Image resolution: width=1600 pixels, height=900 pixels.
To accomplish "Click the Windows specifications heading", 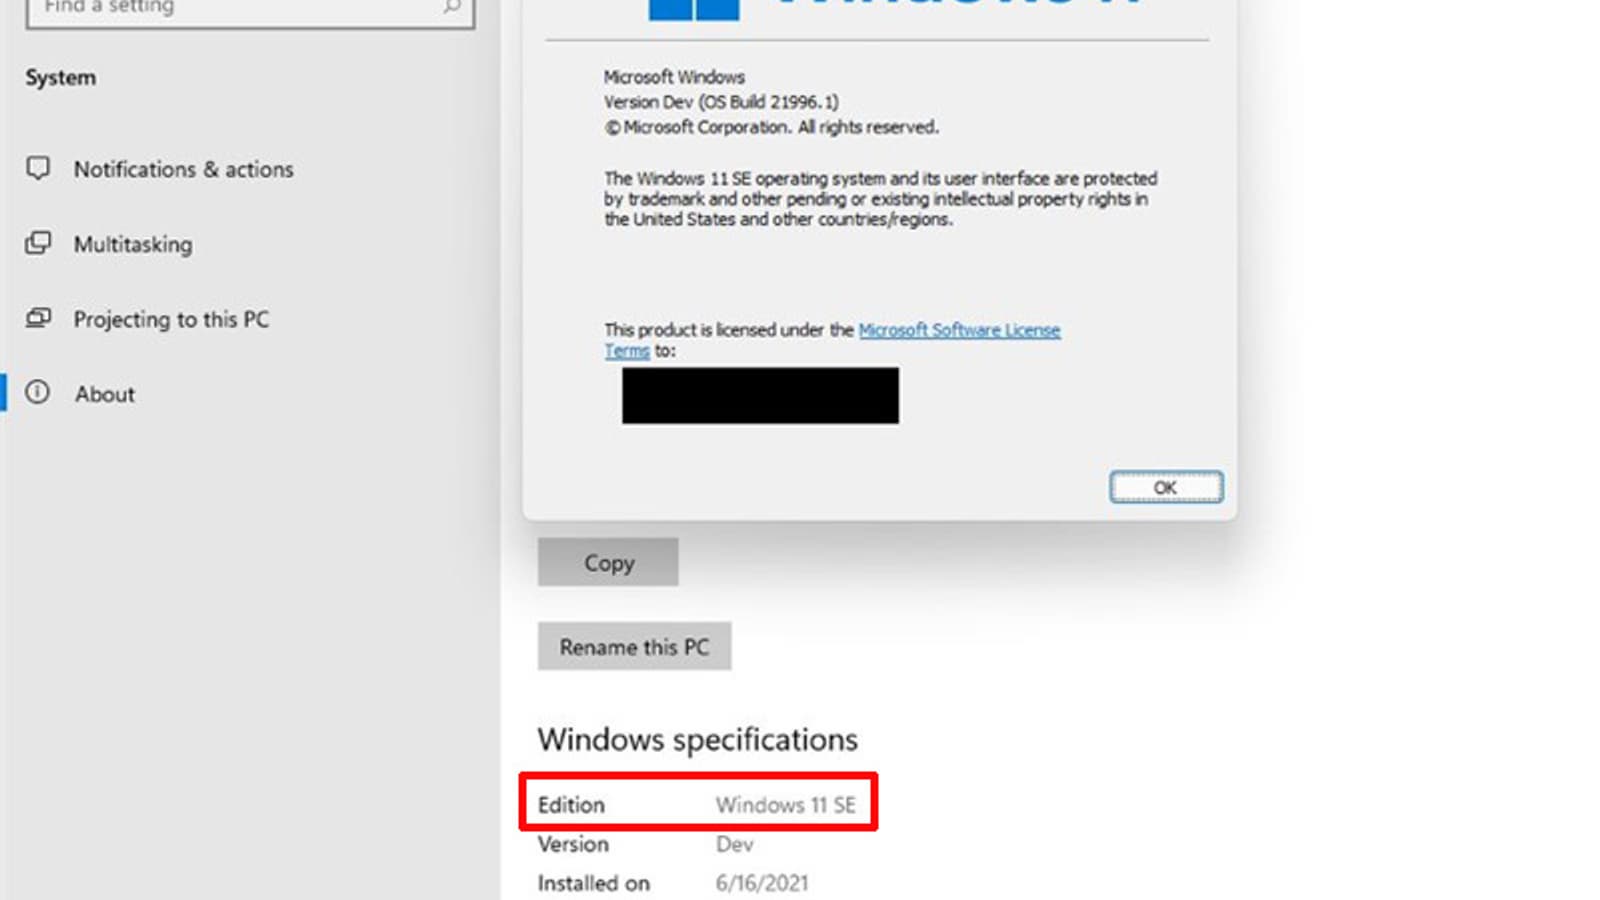I will 698,740.
